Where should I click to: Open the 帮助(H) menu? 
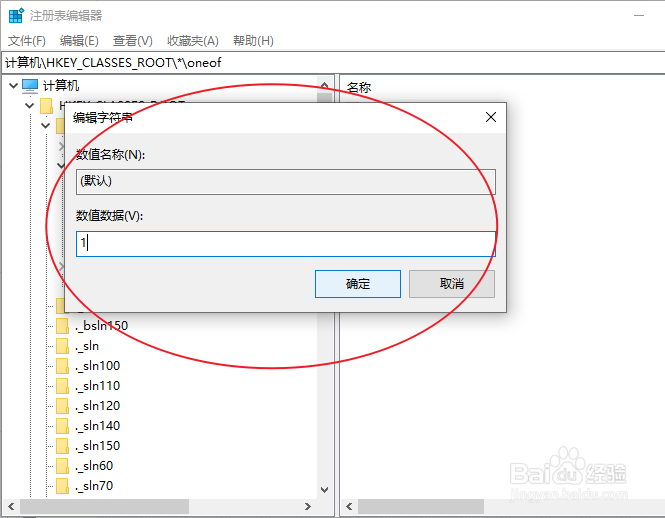pos(253,41)
